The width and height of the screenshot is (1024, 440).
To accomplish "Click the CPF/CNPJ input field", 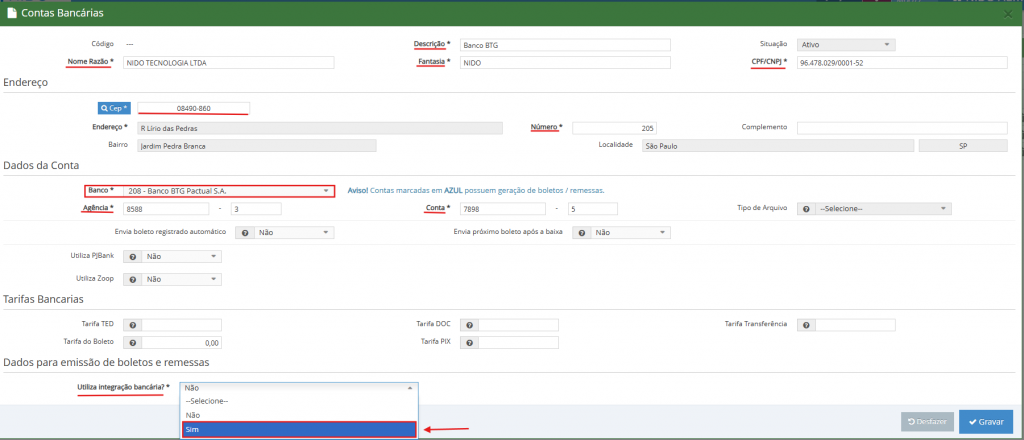I will point(902,63).
